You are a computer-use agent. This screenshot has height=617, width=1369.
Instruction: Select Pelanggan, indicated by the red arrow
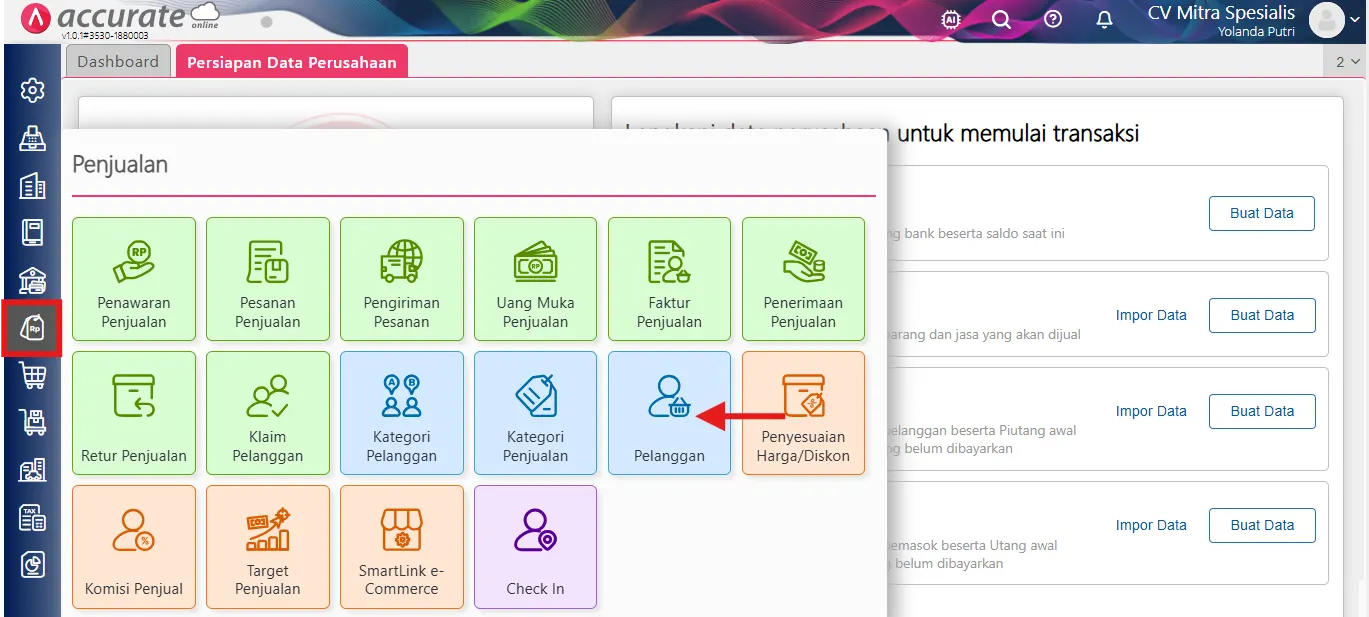point(669,413)
